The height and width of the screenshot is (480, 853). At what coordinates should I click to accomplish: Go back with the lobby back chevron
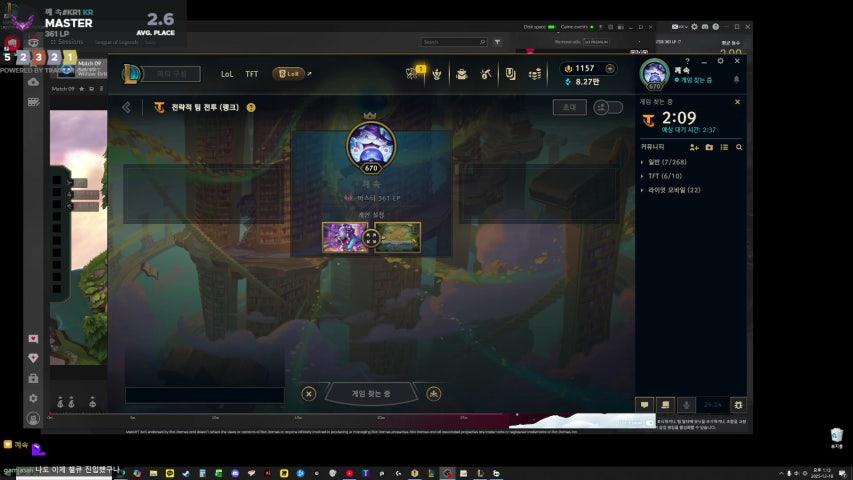[x=127, y=107]
